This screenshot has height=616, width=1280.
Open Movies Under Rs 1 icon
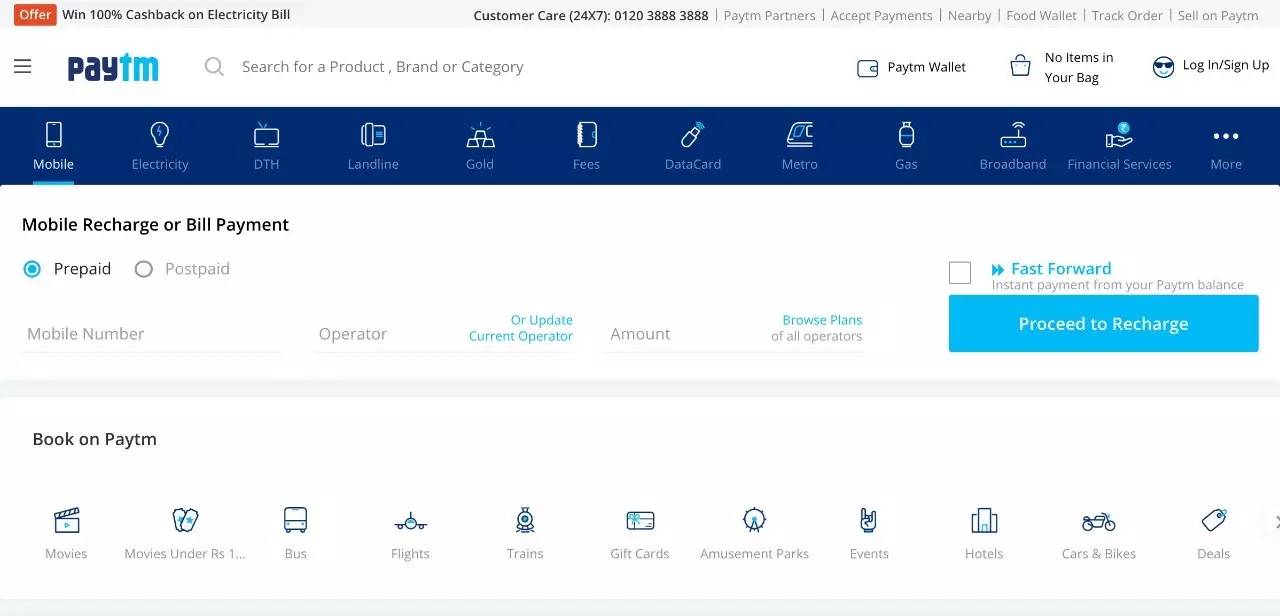point(185,520)
